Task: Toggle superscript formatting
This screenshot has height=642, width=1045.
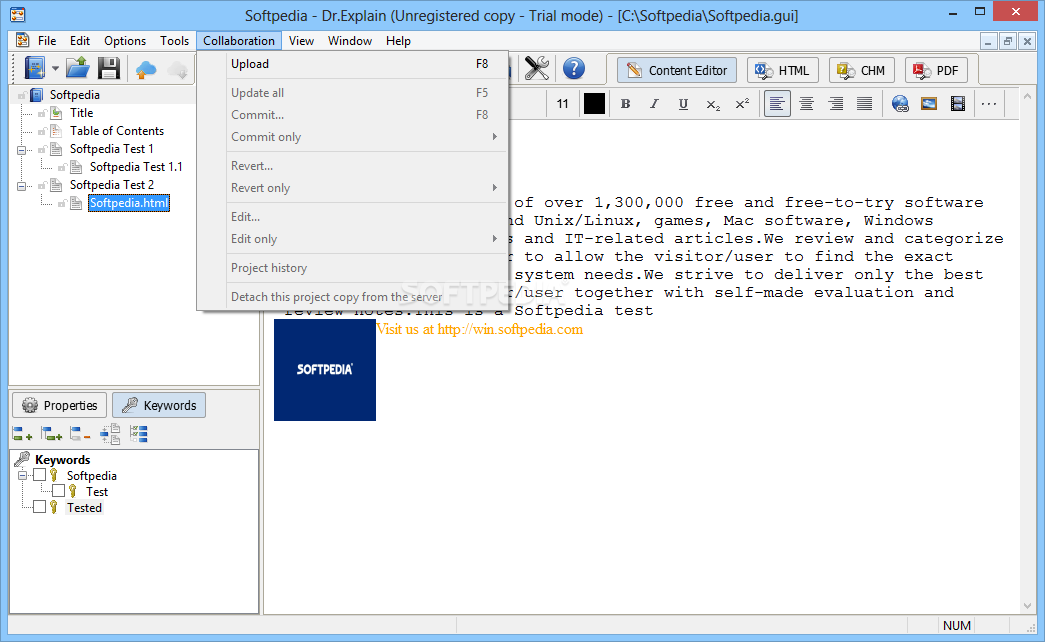Action: coord(742,104)
